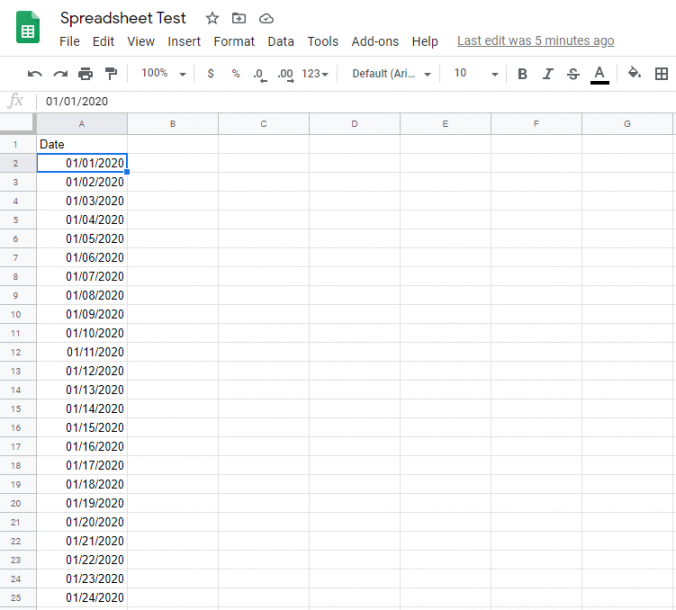Select row 10 header

[16, 314]
